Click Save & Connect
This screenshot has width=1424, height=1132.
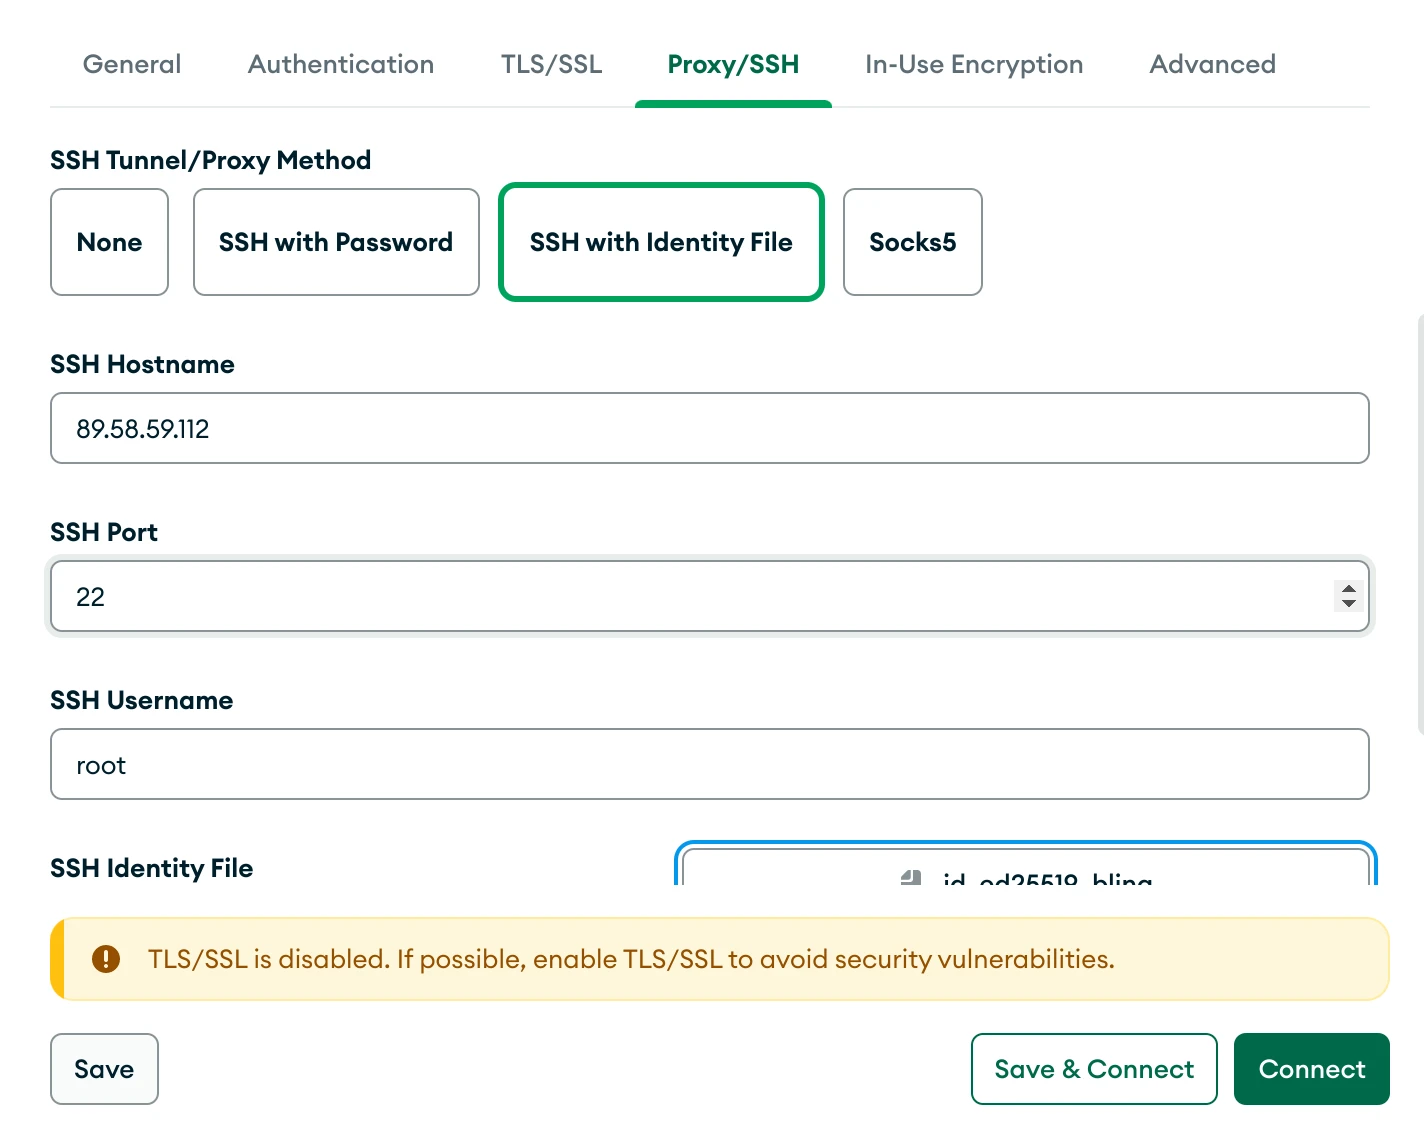click(1093, 1068)
